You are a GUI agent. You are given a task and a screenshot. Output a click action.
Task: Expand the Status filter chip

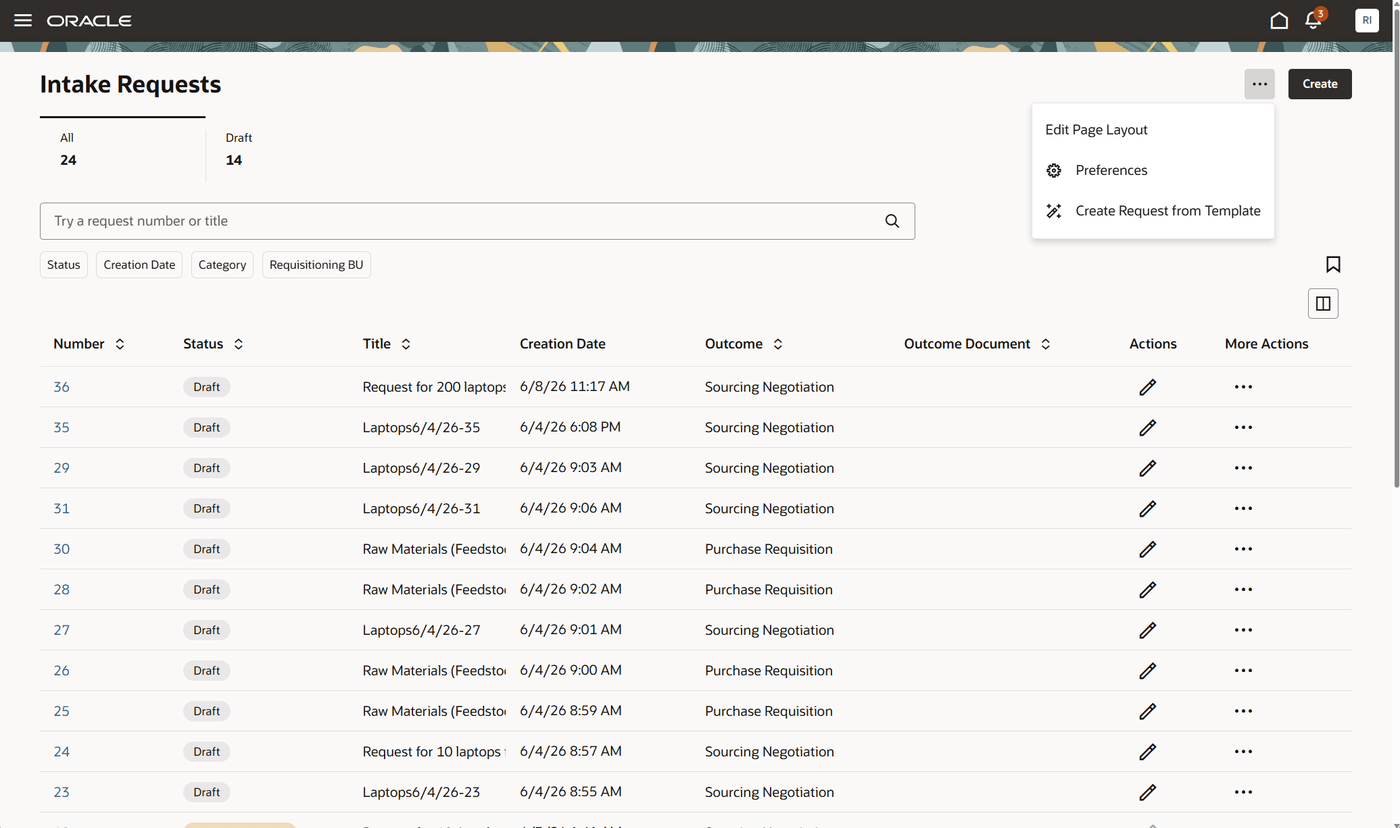pos(64,265)
